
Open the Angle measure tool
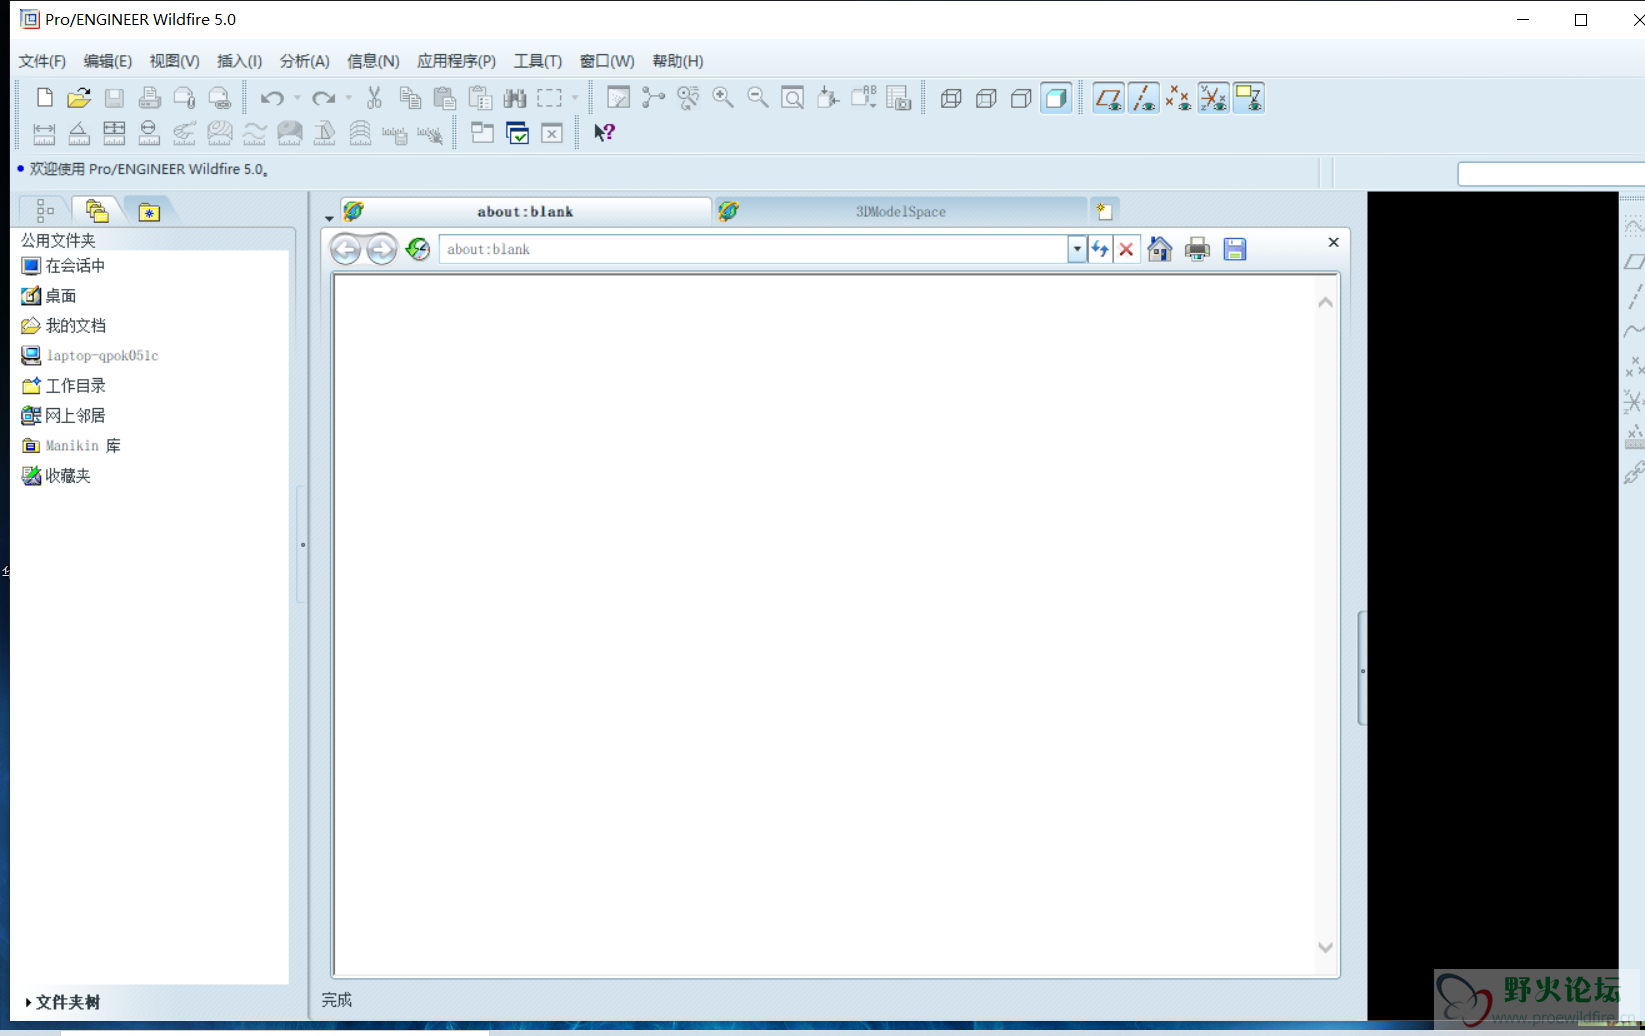click(x=79, y=133)
